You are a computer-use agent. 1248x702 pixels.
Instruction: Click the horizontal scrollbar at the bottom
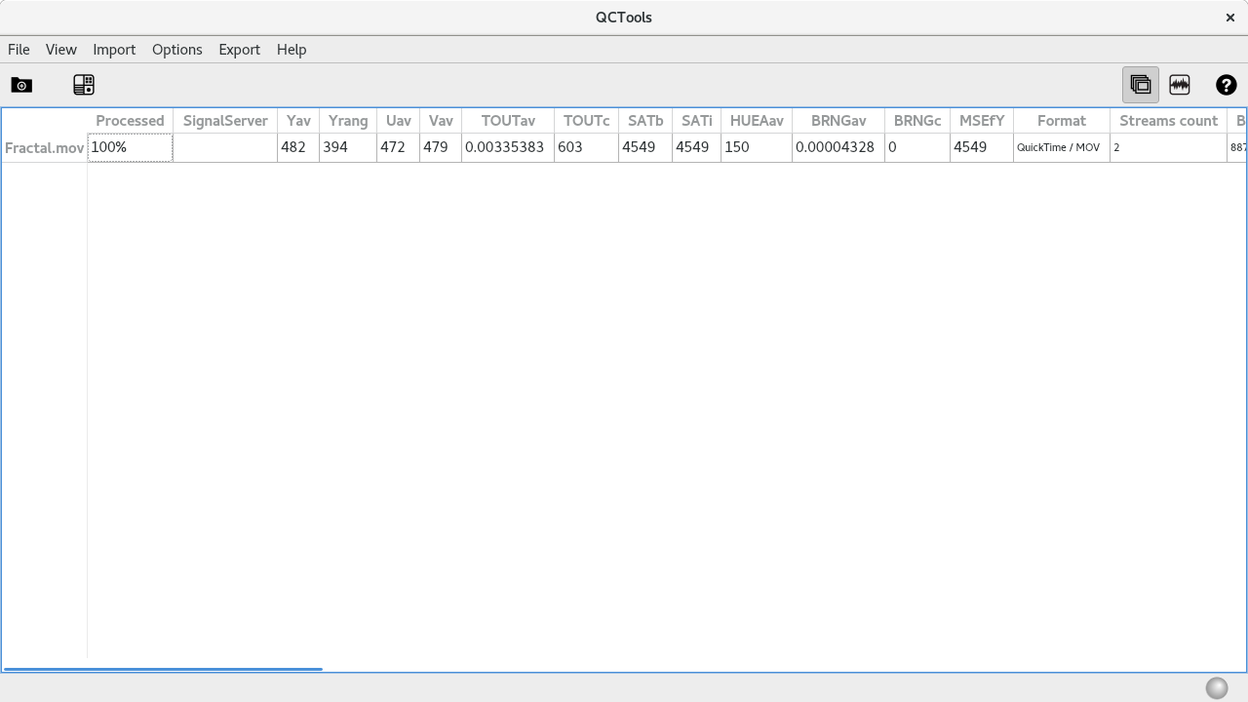point(163,667)
